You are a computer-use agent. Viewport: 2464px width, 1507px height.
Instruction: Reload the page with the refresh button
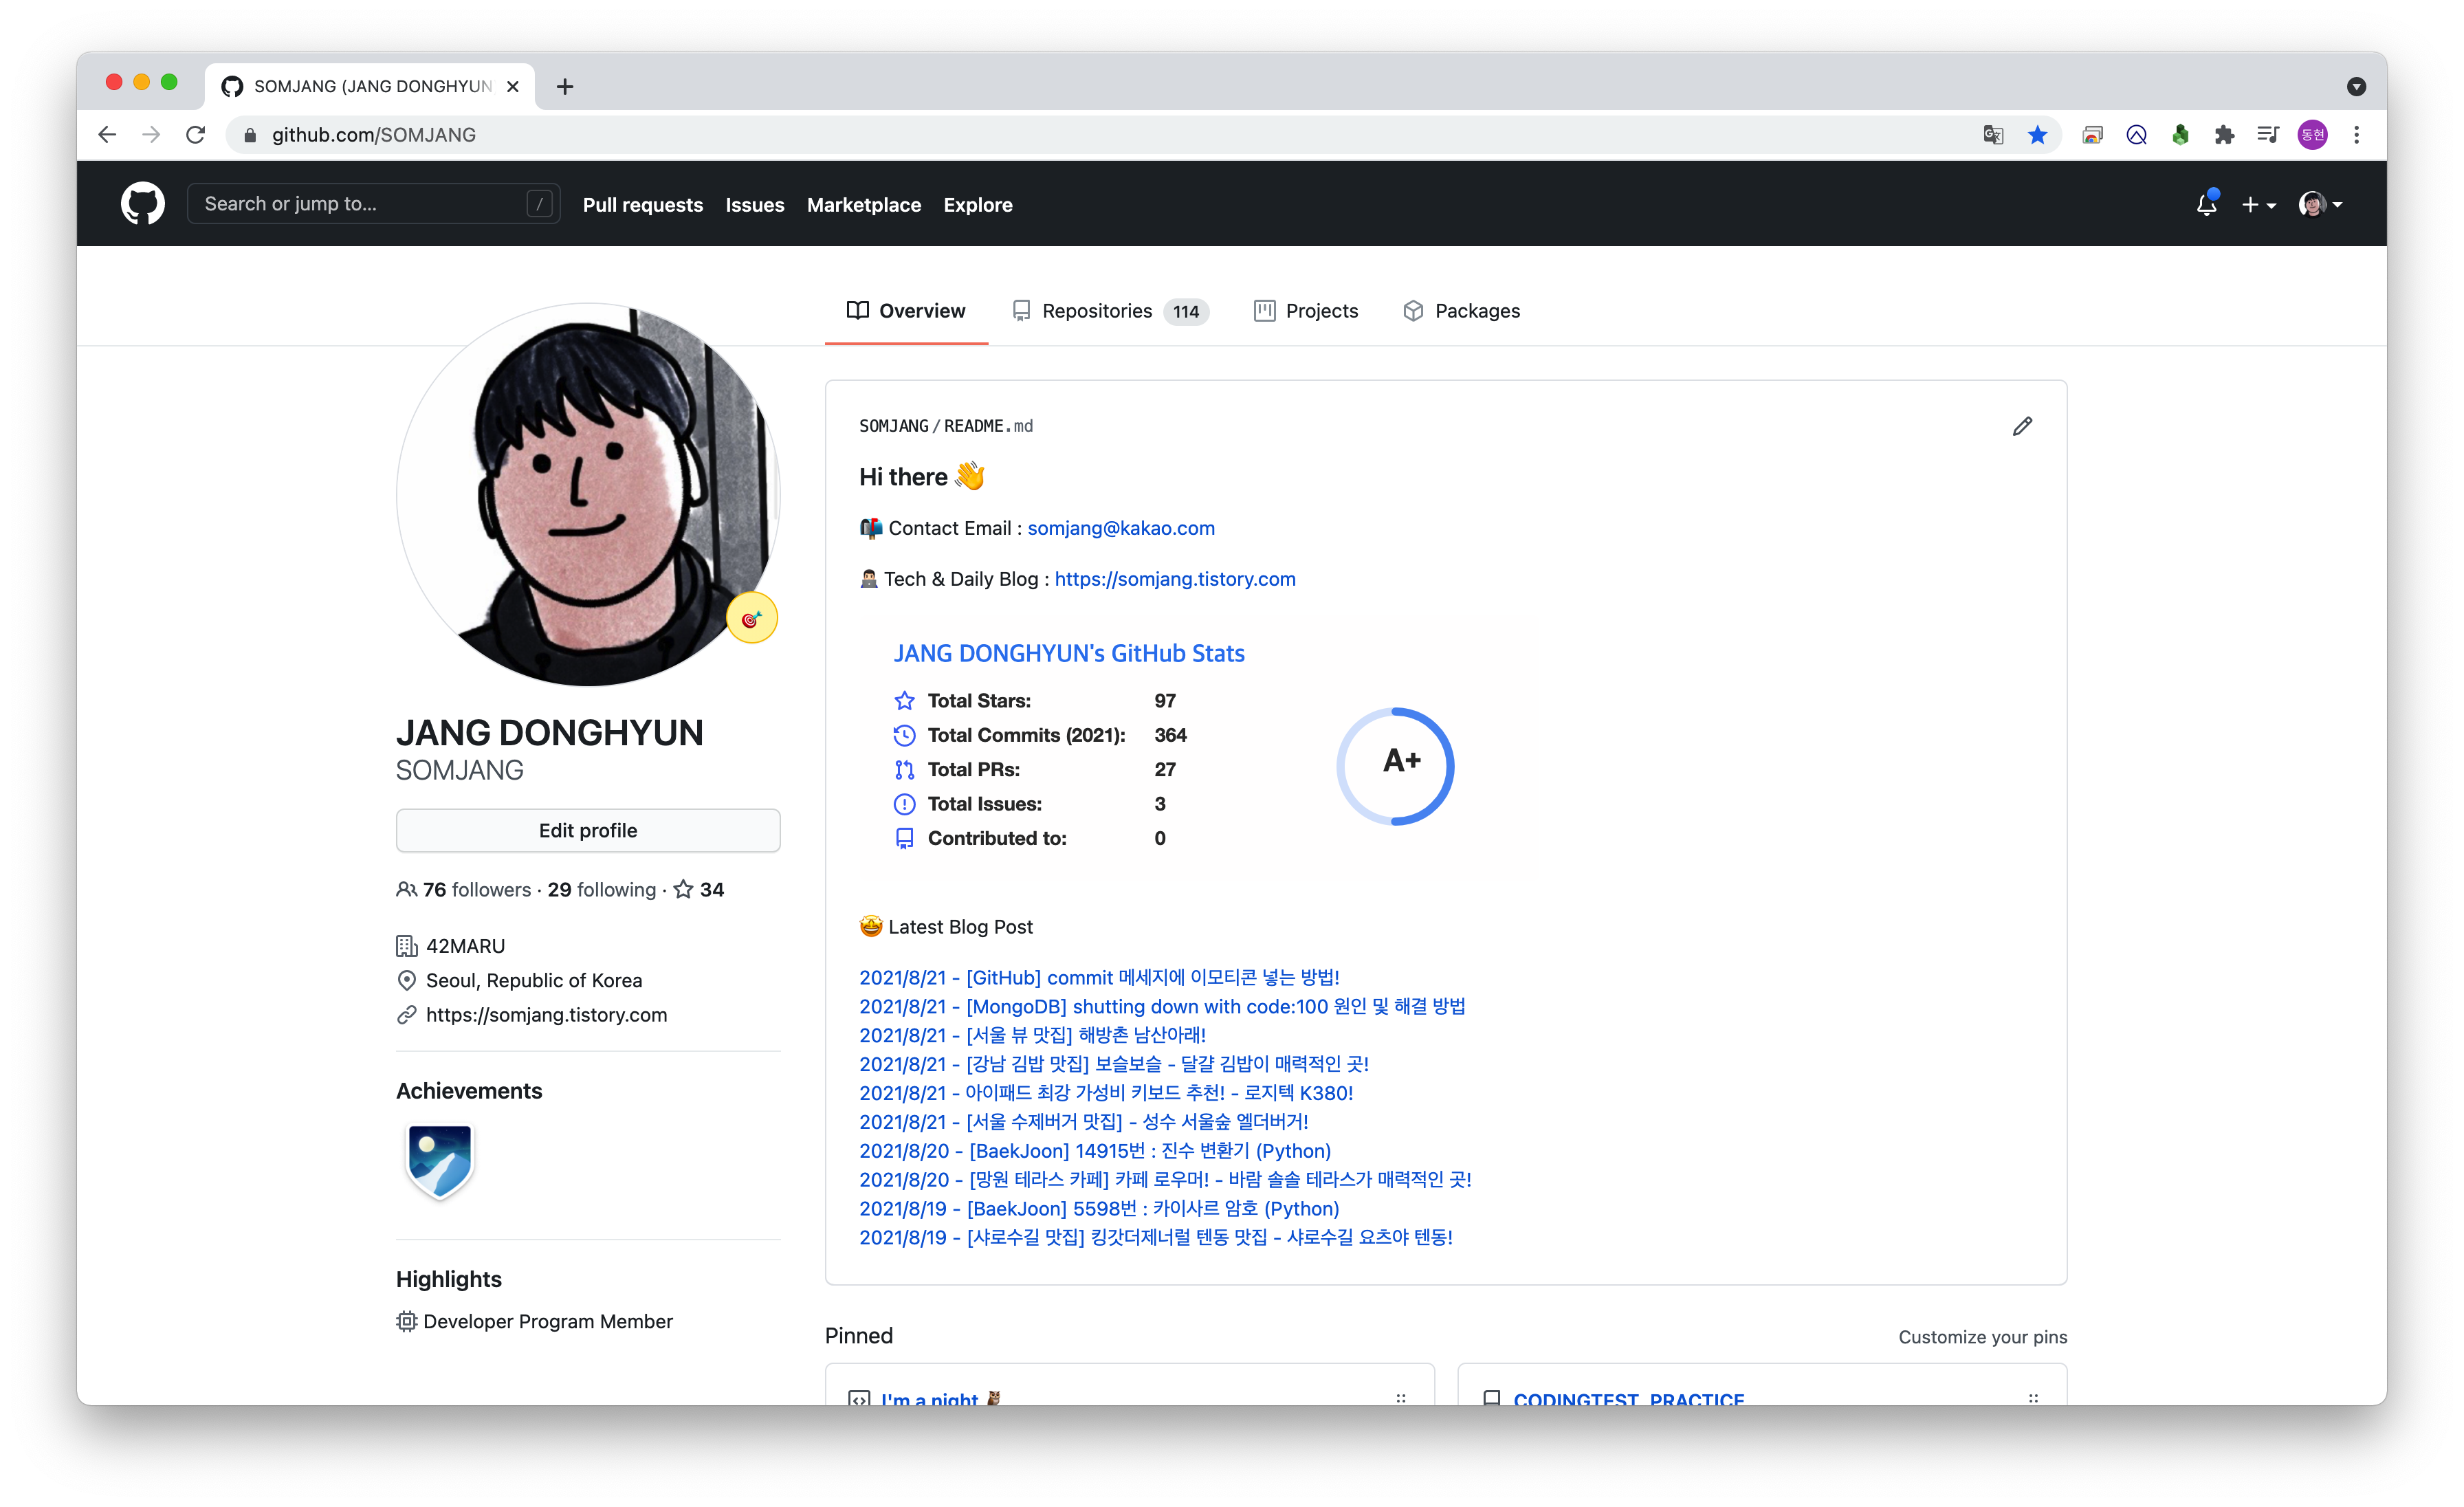click(196, 135)
